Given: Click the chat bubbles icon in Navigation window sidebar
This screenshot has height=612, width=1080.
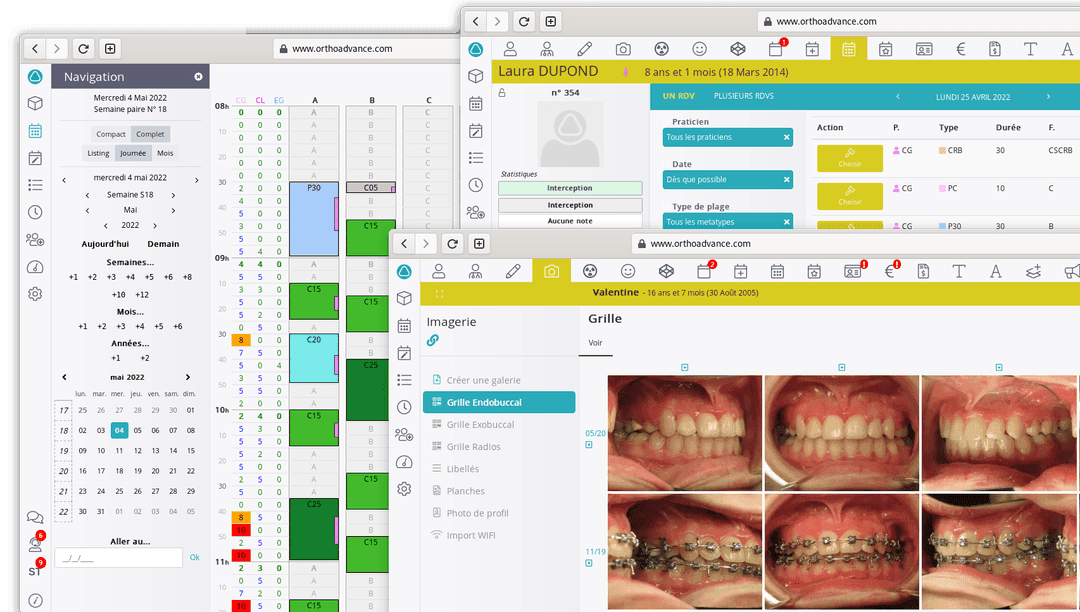Looking at the screenshot, I should (x=35, y=518).
